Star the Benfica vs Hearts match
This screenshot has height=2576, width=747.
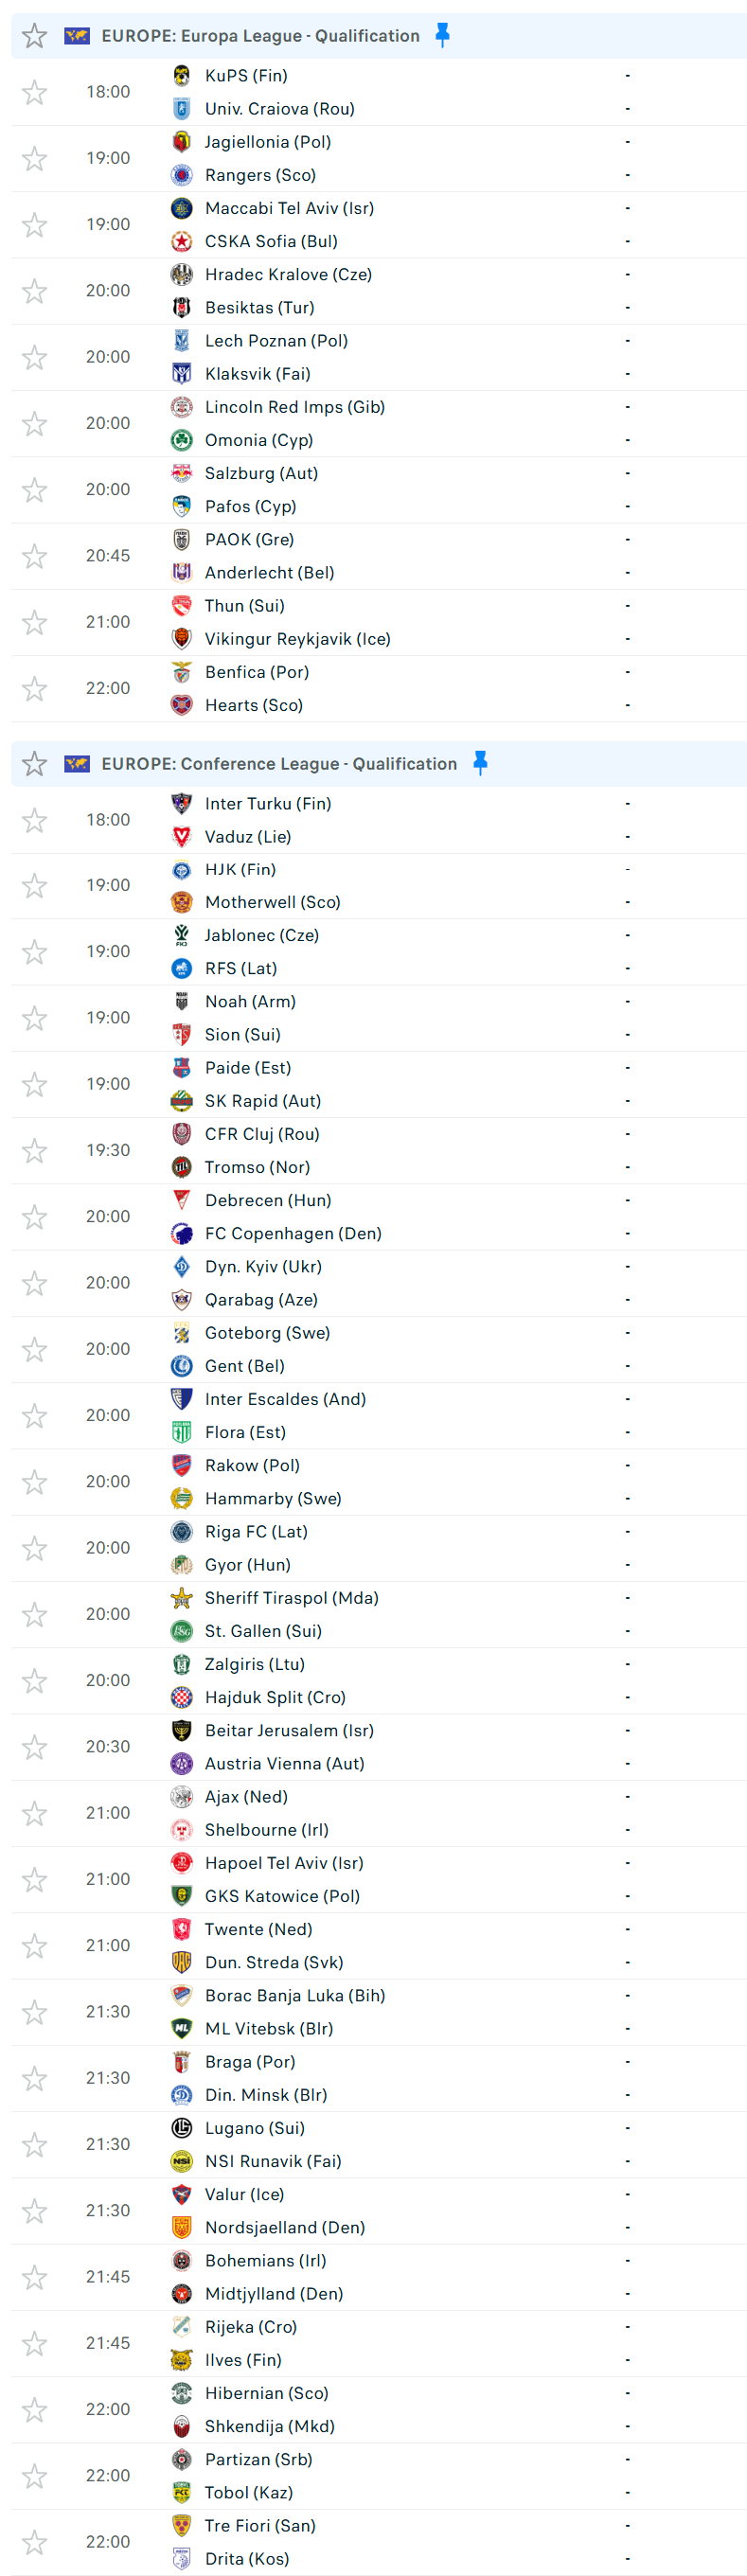(35, 688)
